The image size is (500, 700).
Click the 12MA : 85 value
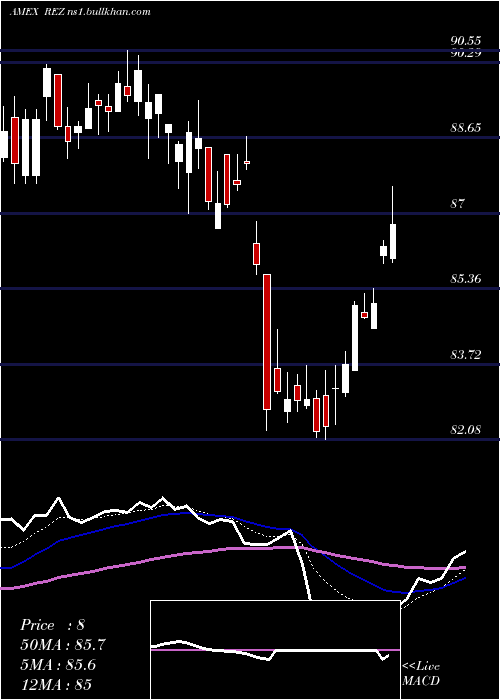[x=56, y=684]
